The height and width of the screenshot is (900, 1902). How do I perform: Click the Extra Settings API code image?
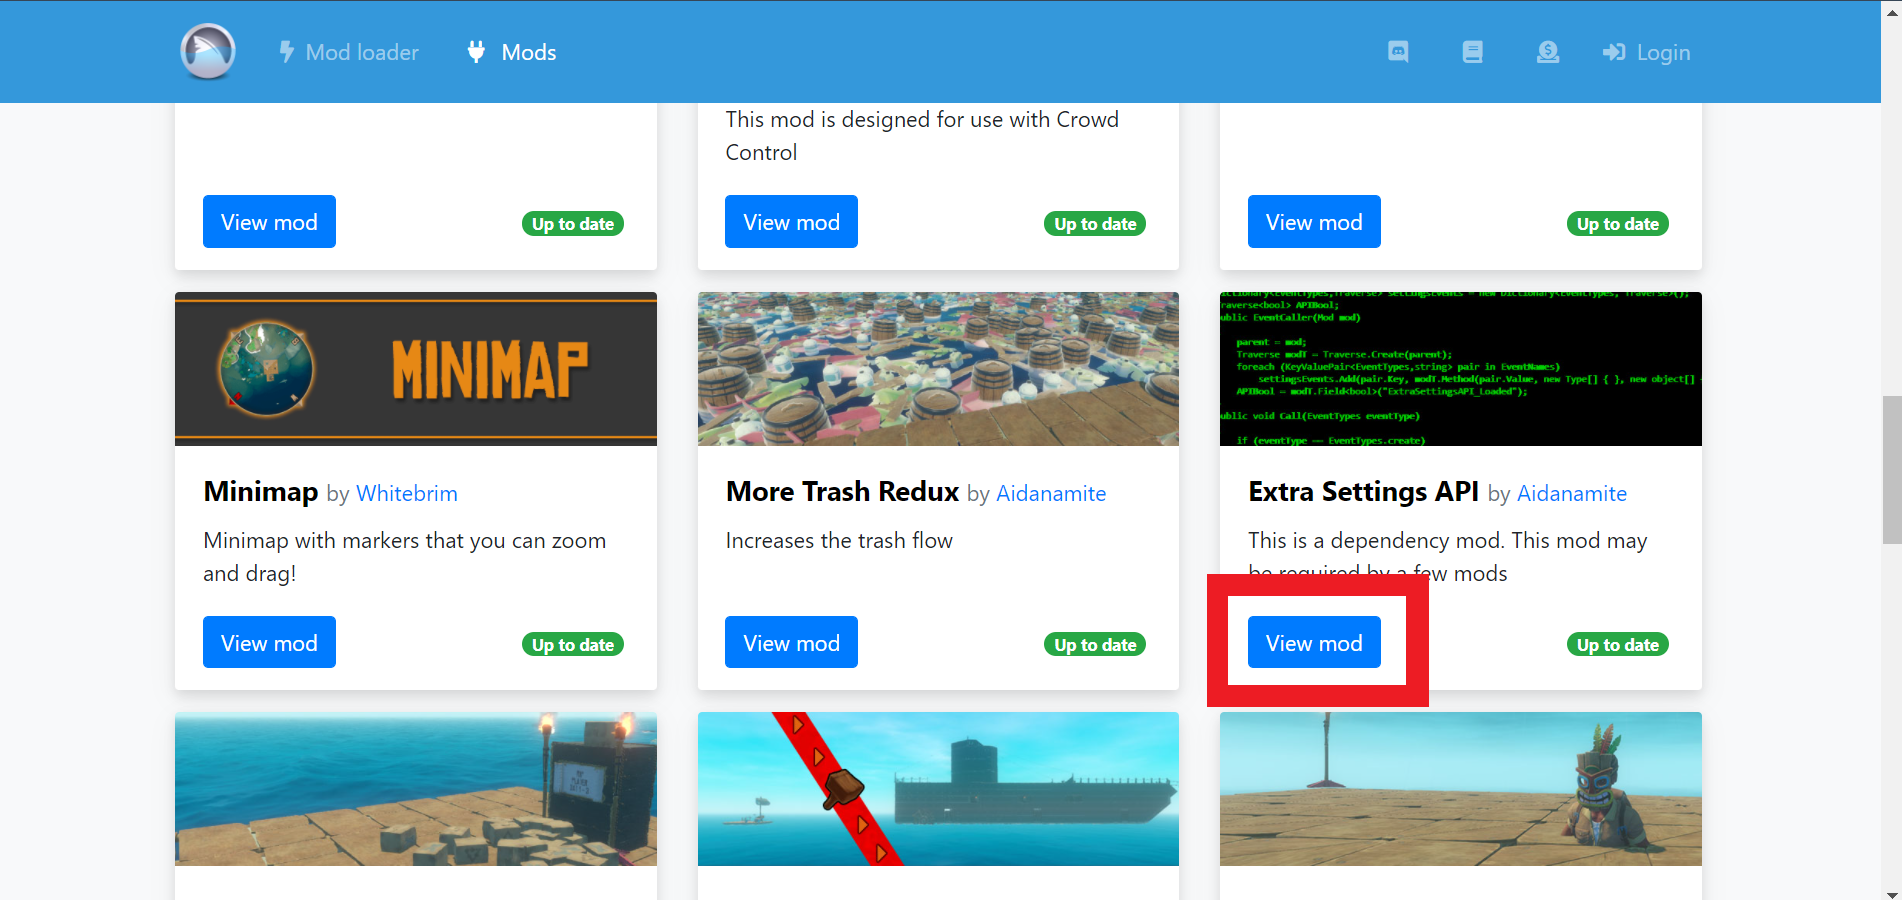tap(1461, 369)
